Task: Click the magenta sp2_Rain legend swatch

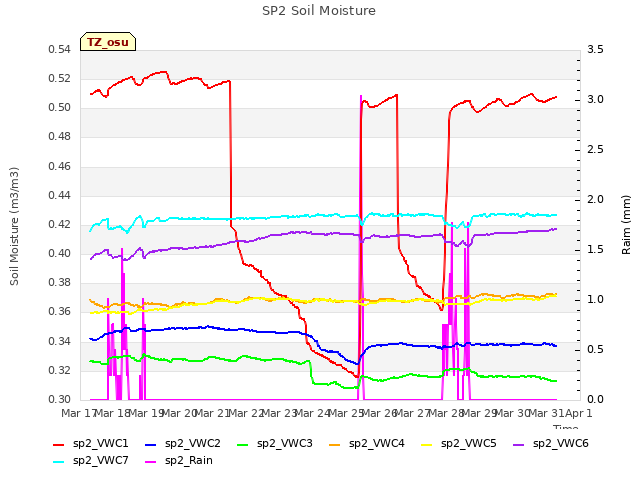Action: tap(151, 462)
